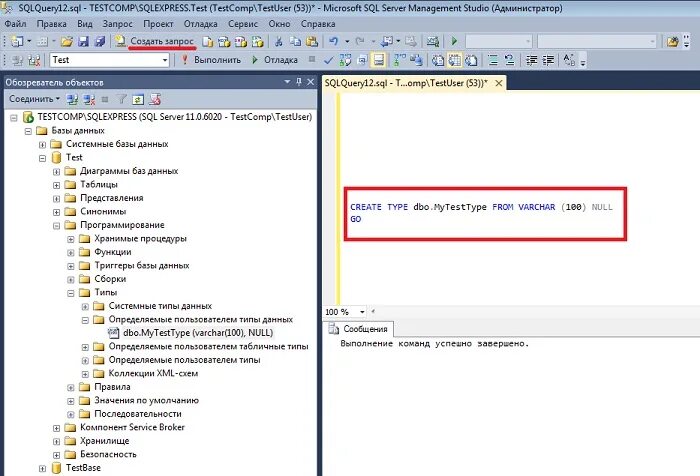The height and width of the screenshot is (476, 700).
Task: Click the Создать запрос button
Action: 155,42
